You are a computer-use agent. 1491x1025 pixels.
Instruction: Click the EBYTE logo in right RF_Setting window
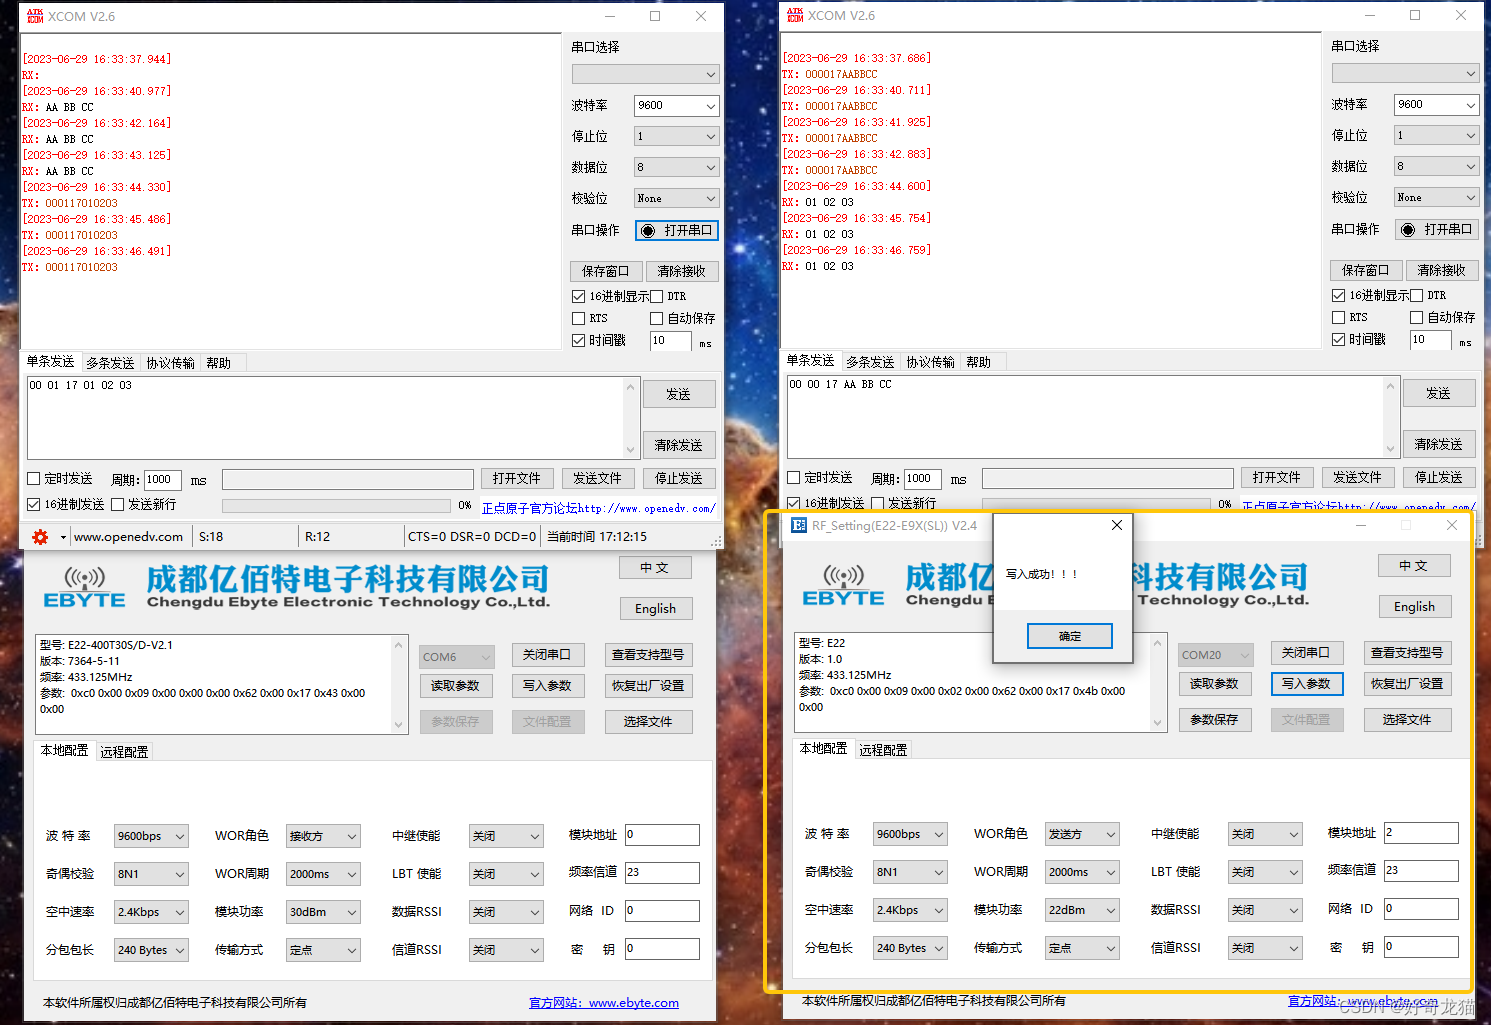[844, 586]
